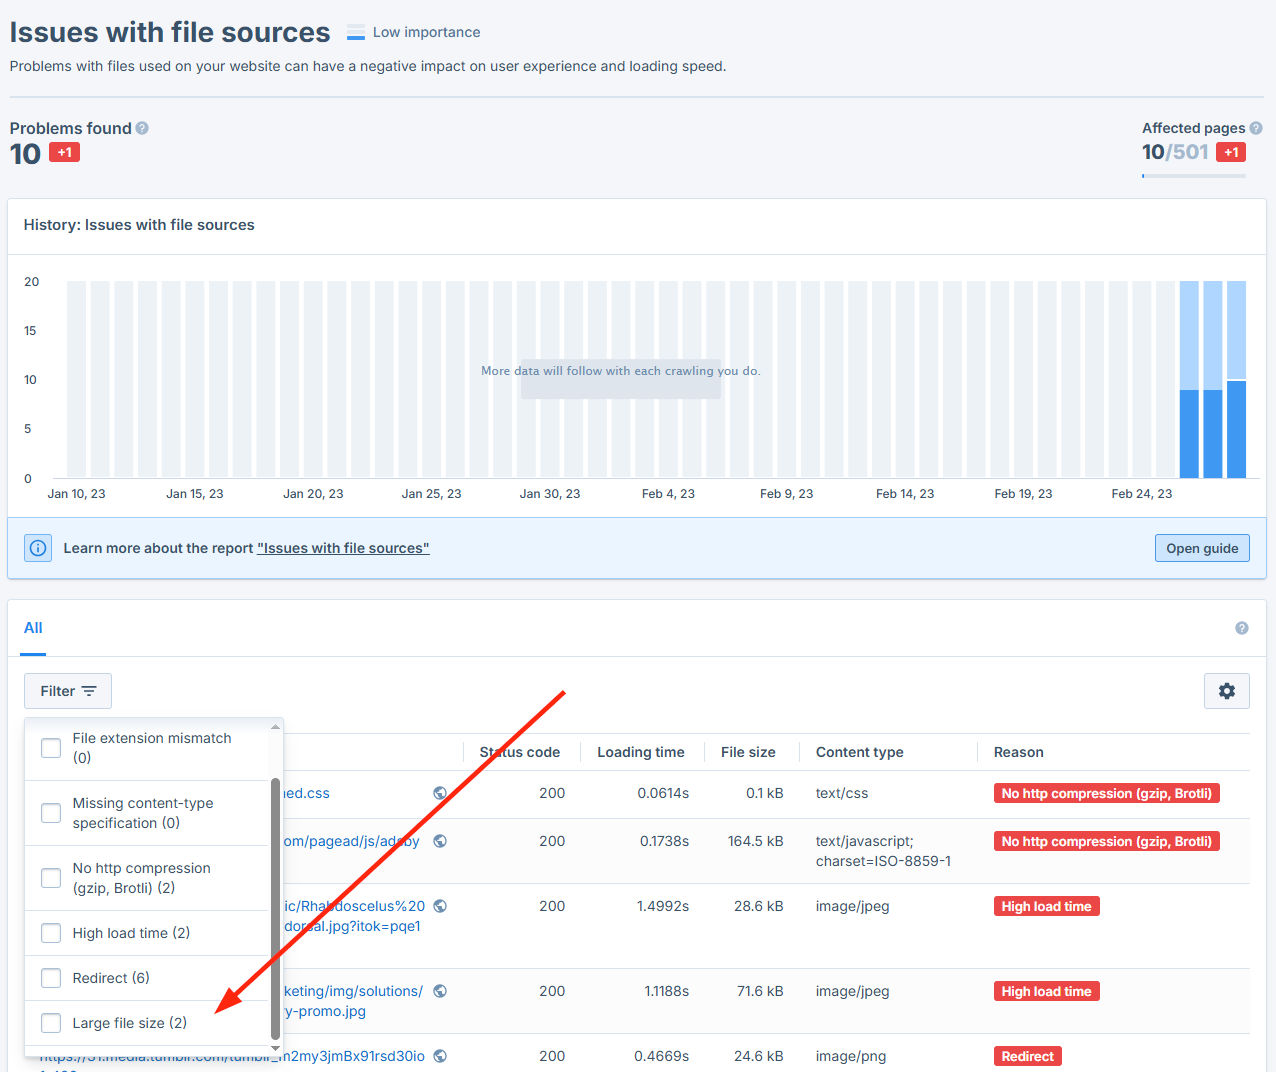
Task: Click globe icon in the text/css row
Action: (x=440, y=793)
